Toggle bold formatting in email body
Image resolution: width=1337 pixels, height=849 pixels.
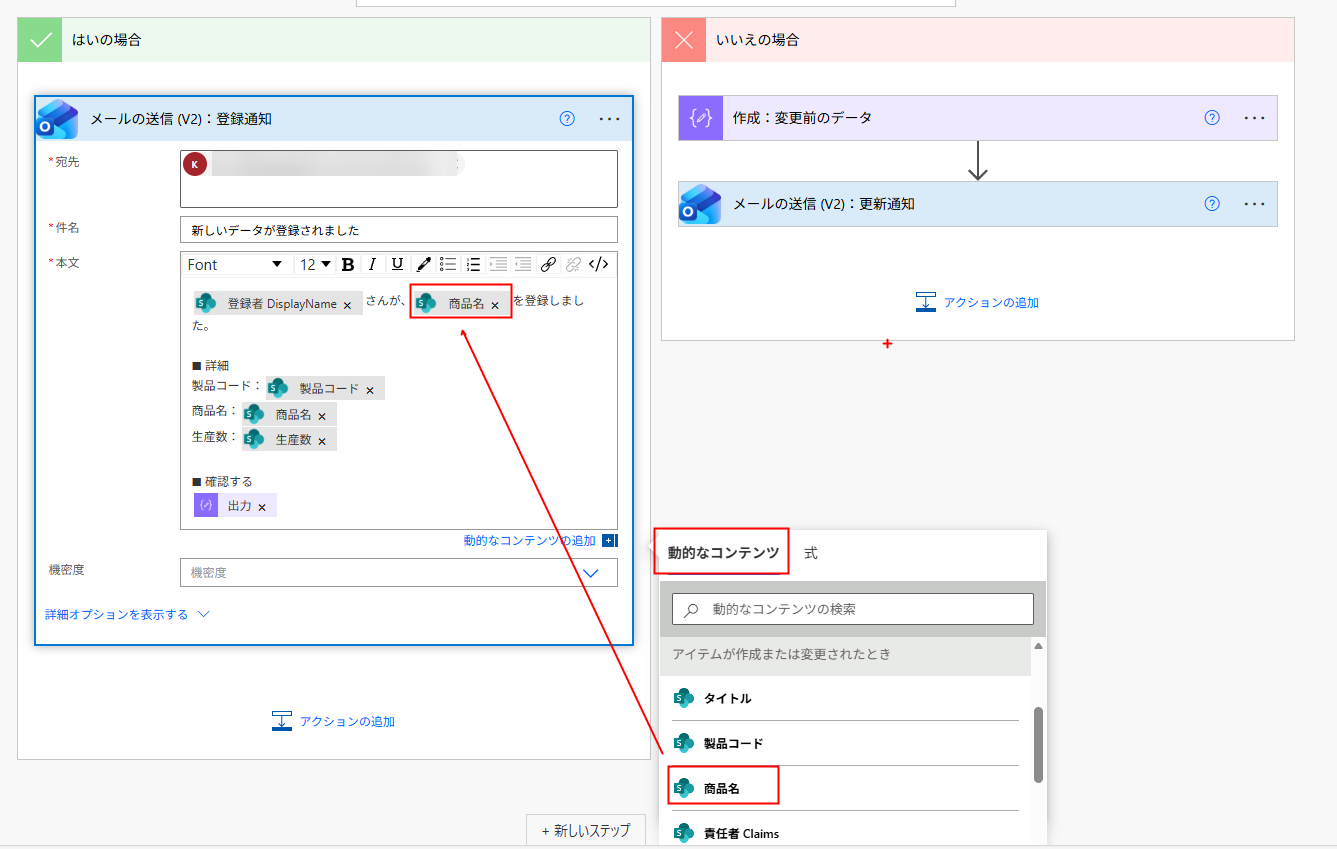pos(348,265)
